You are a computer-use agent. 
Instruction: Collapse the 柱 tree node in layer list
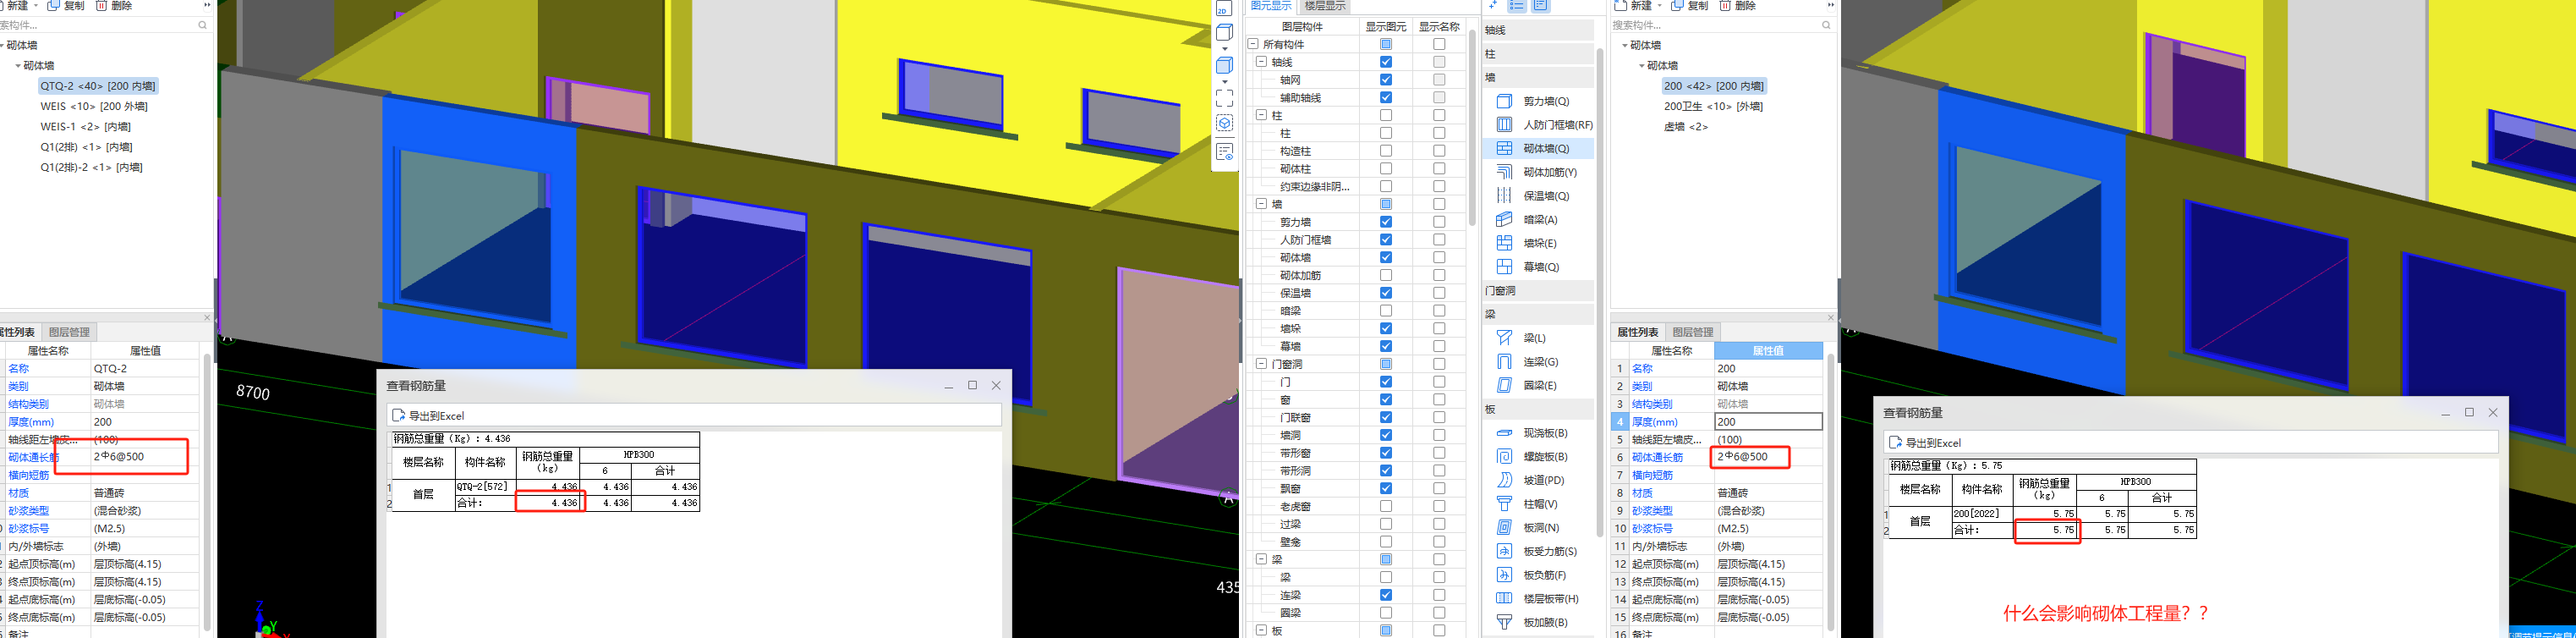point(1261,115)
